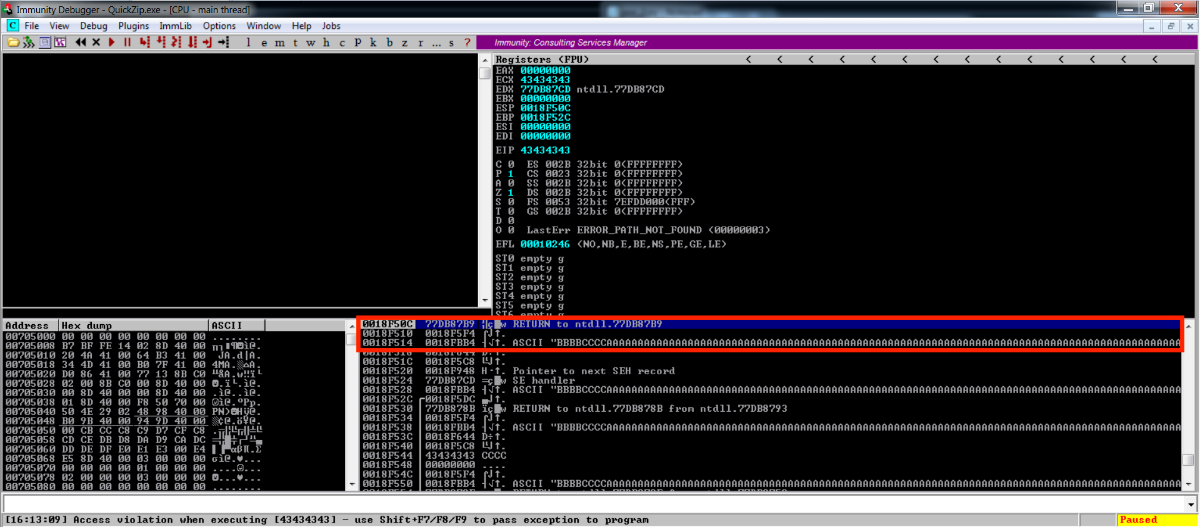This screenshot has height=527, width=1200.
Task: Click the Address column header in dump
Action: 29,325
